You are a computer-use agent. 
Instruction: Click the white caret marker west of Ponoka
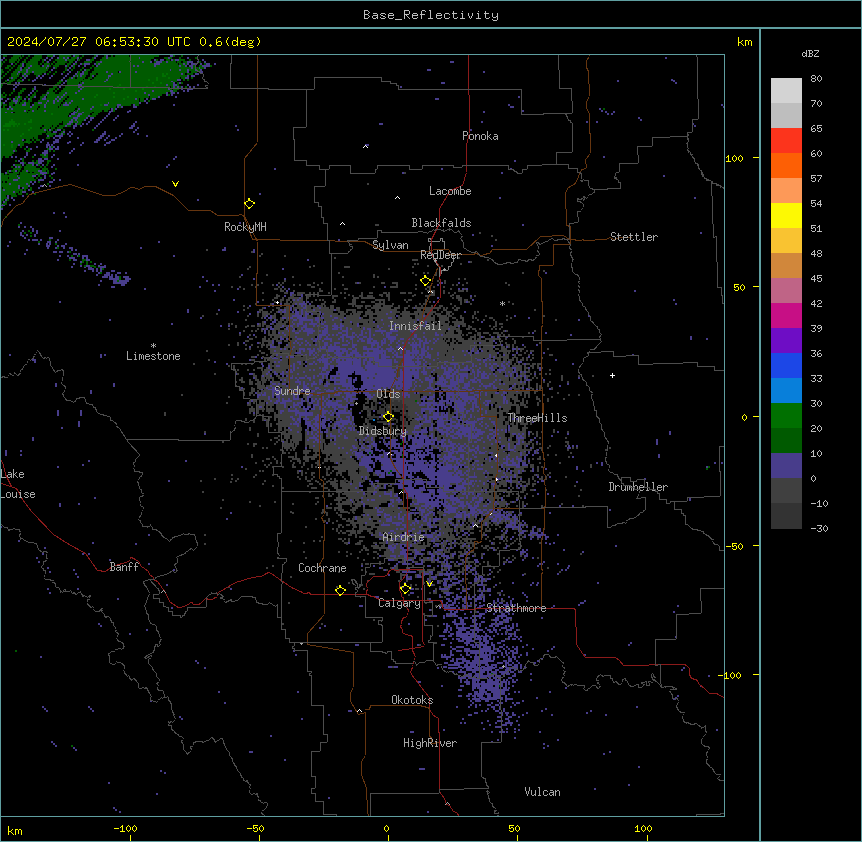(366, 146)
